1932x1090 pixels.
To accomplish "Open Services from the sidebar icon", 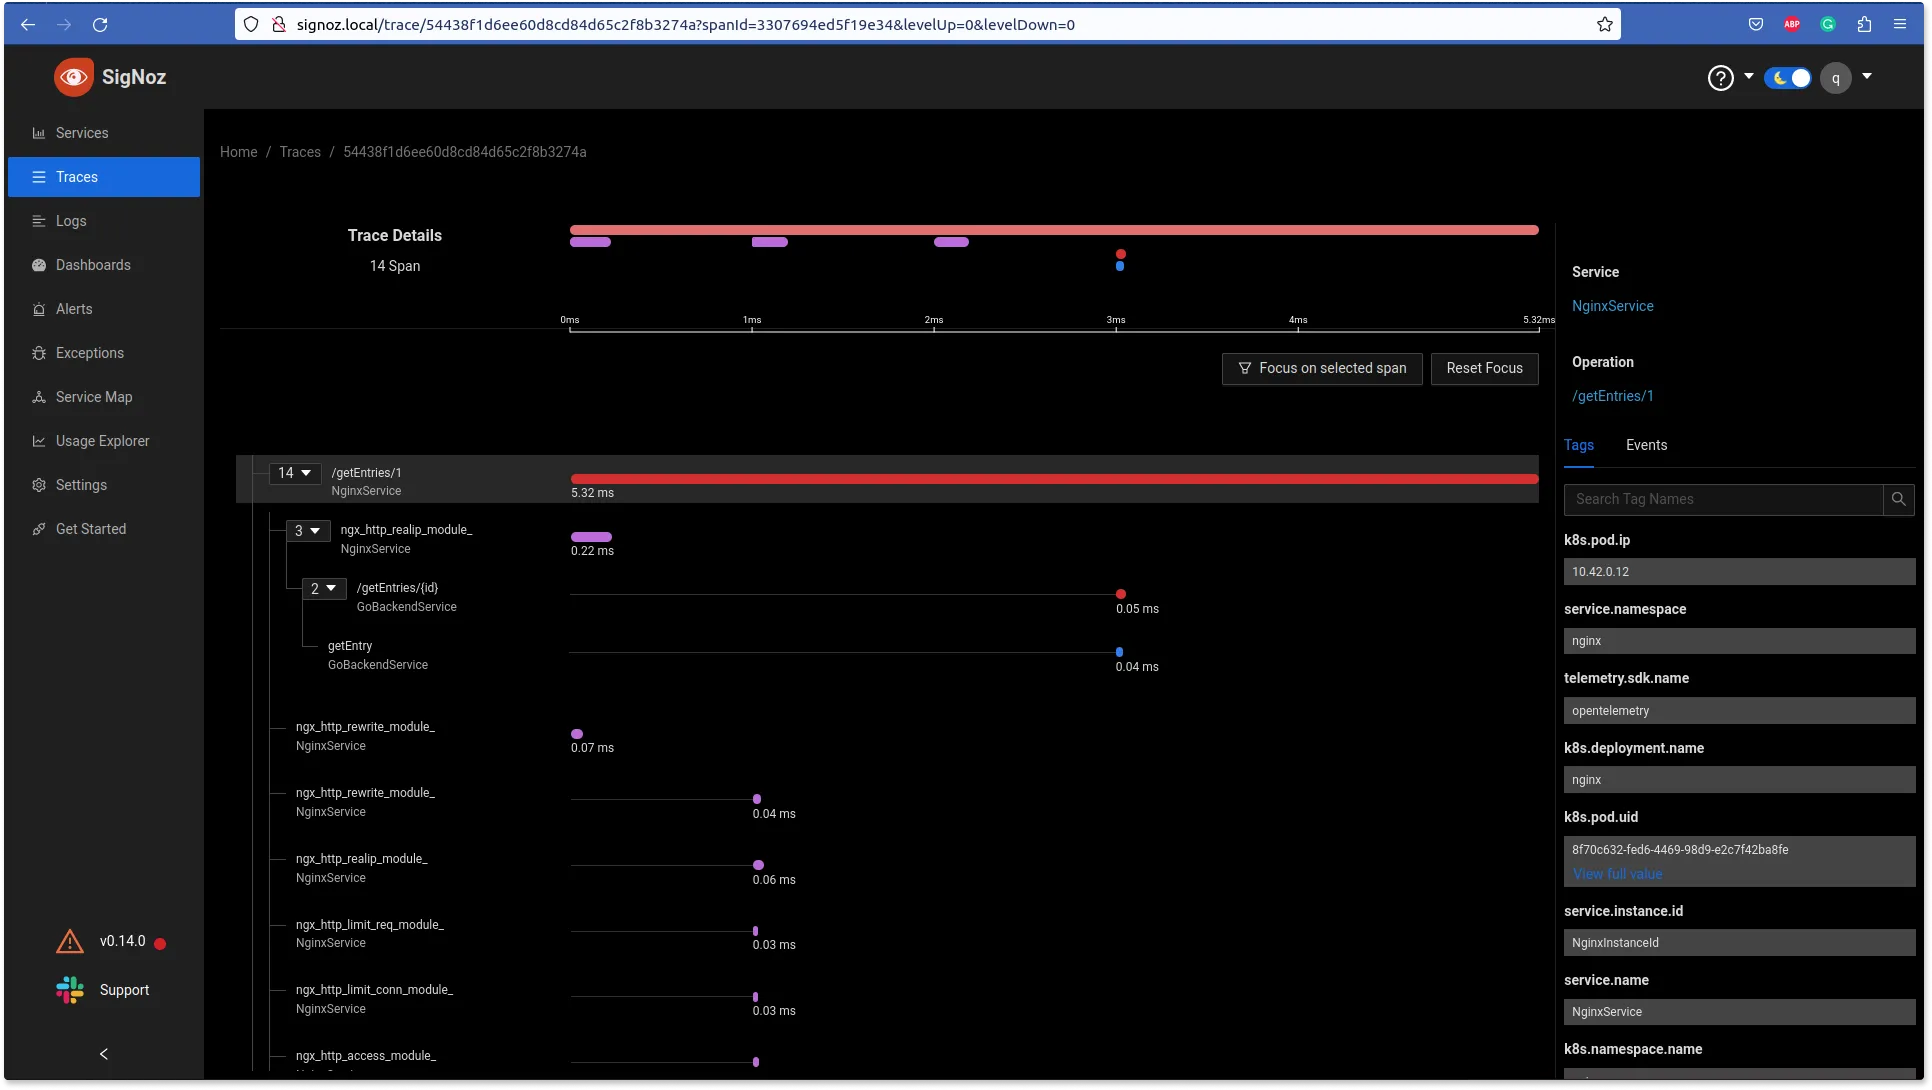I will tap(39, 133).
